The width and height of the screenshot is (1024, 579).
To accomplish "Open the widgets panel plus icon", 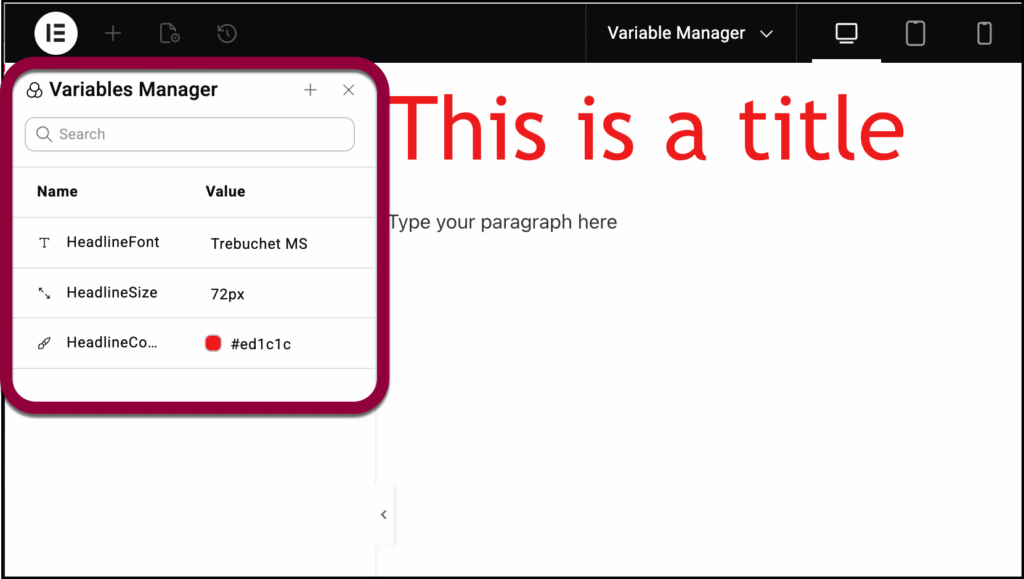I will 113,33.
